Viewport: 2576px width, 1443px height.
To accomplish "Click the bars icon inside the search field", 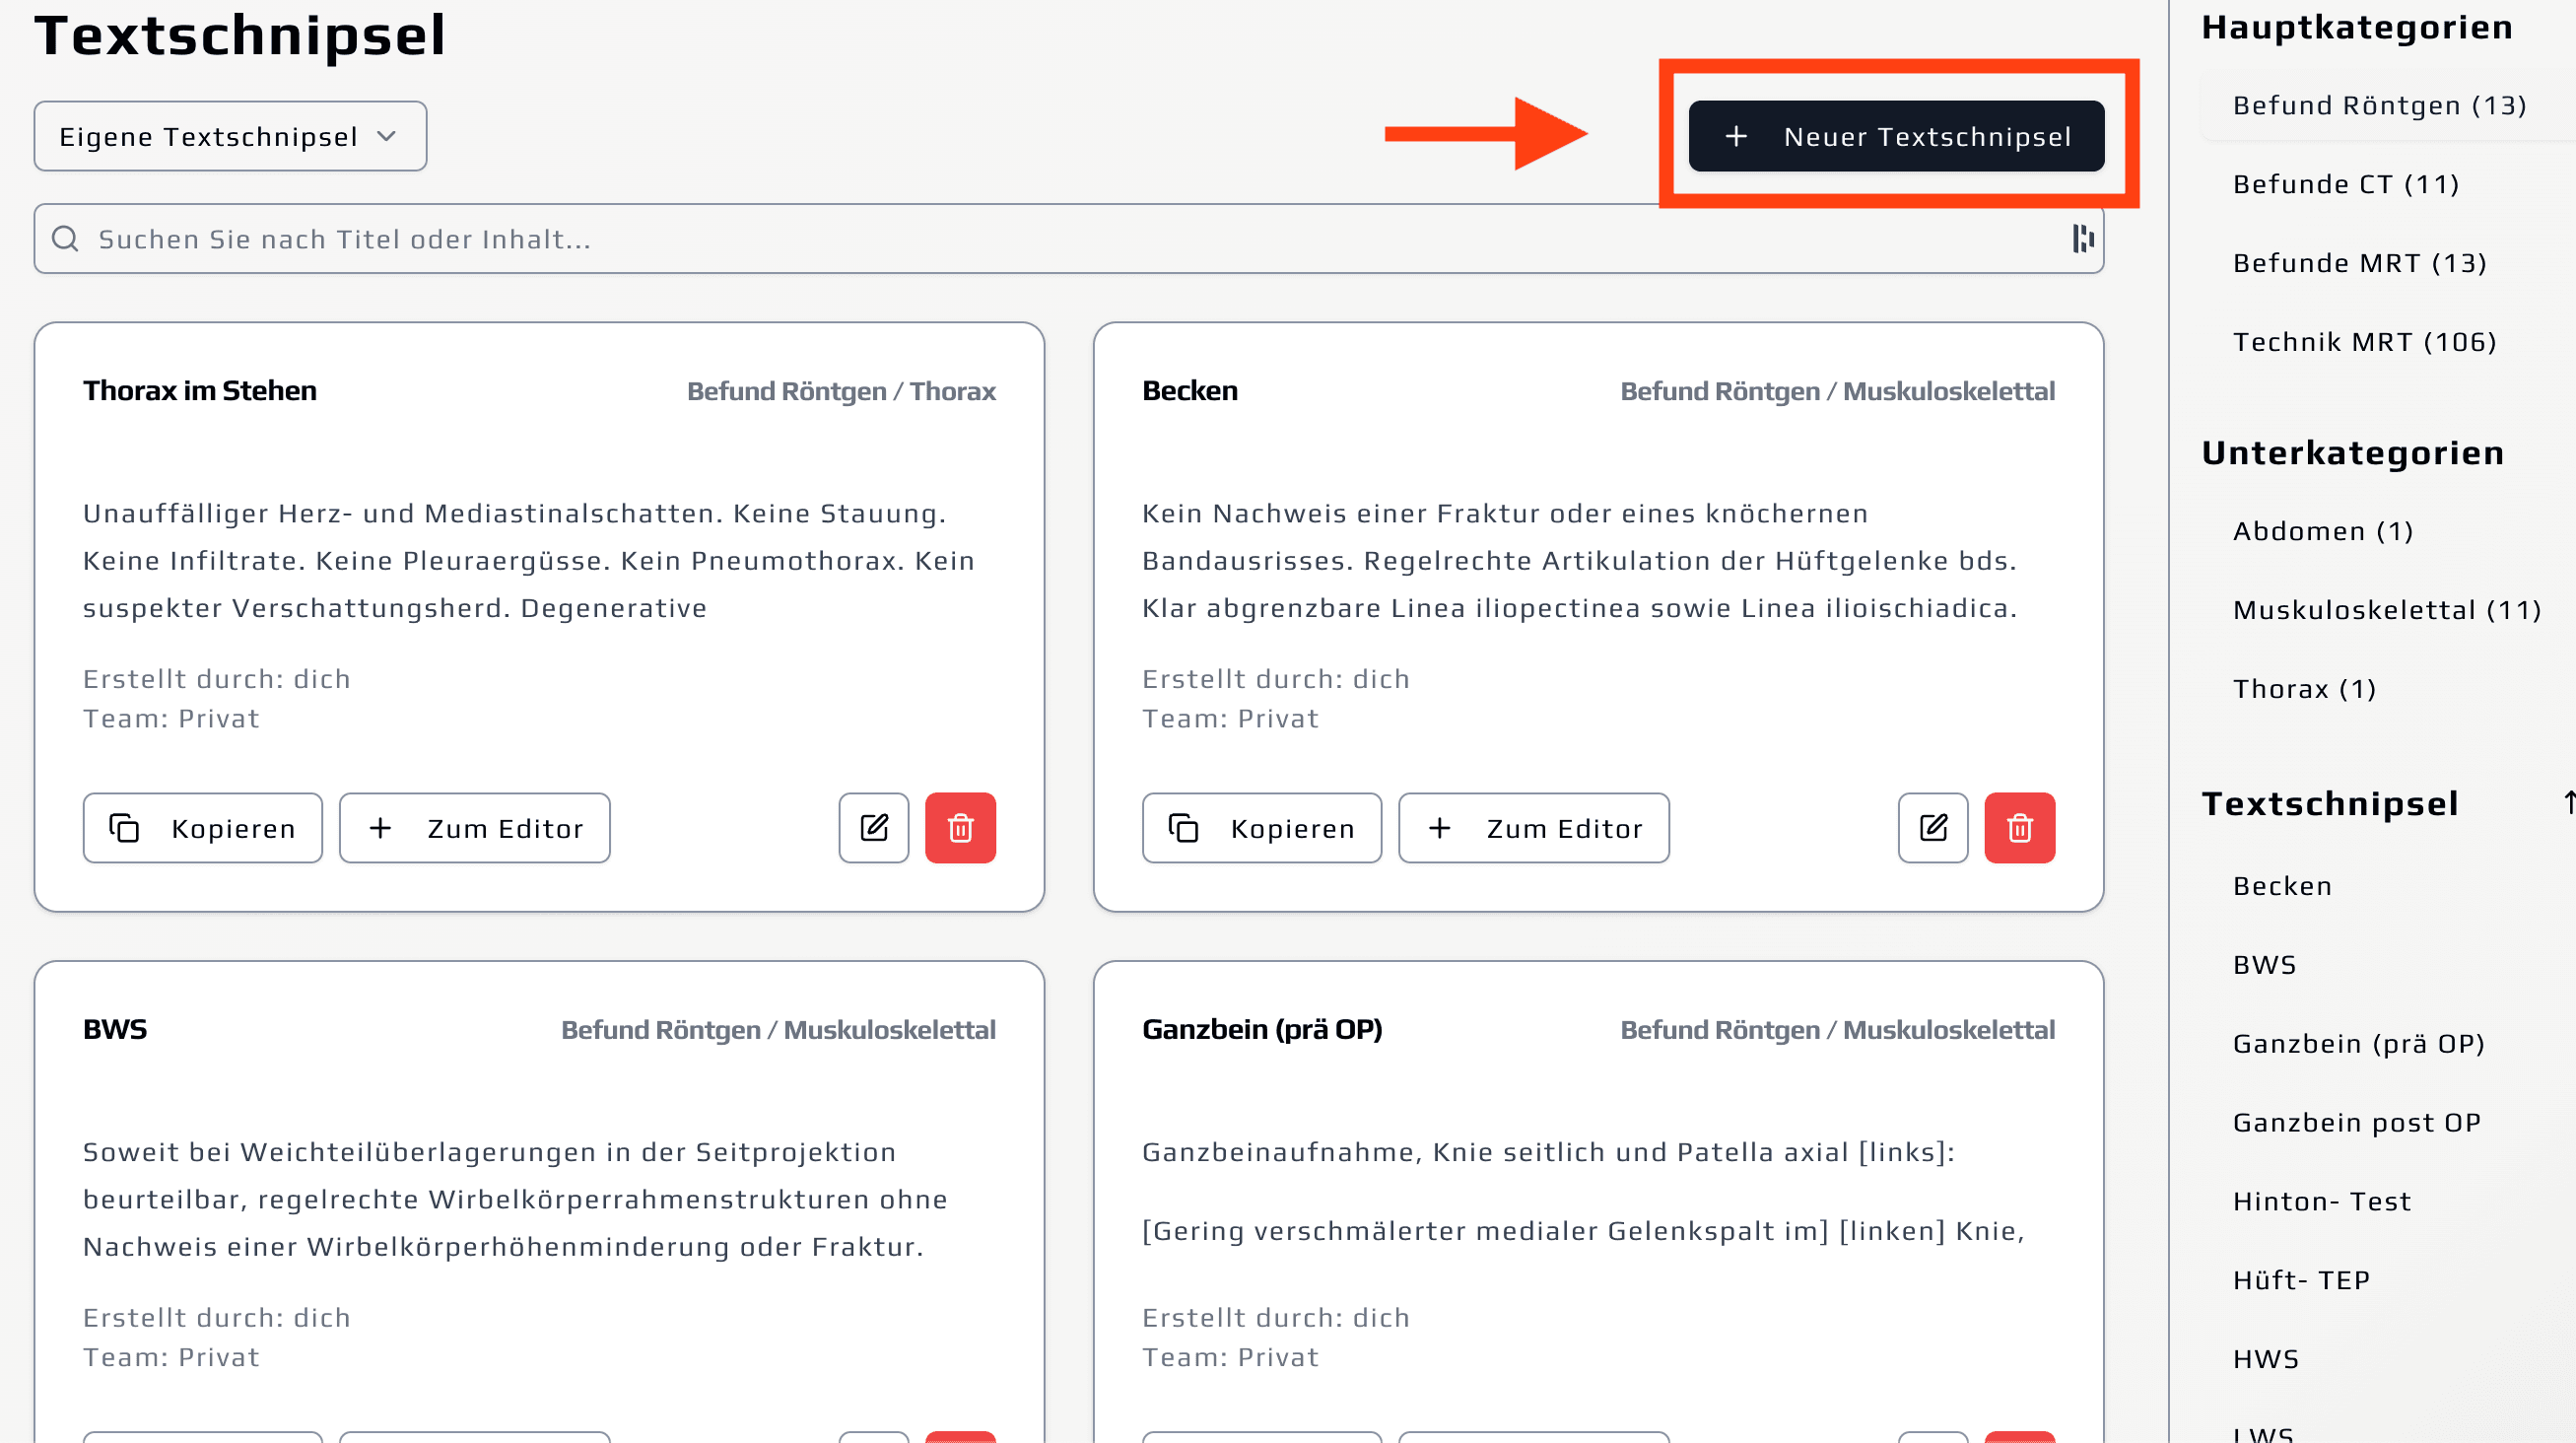I will [x=2082, y=239].
